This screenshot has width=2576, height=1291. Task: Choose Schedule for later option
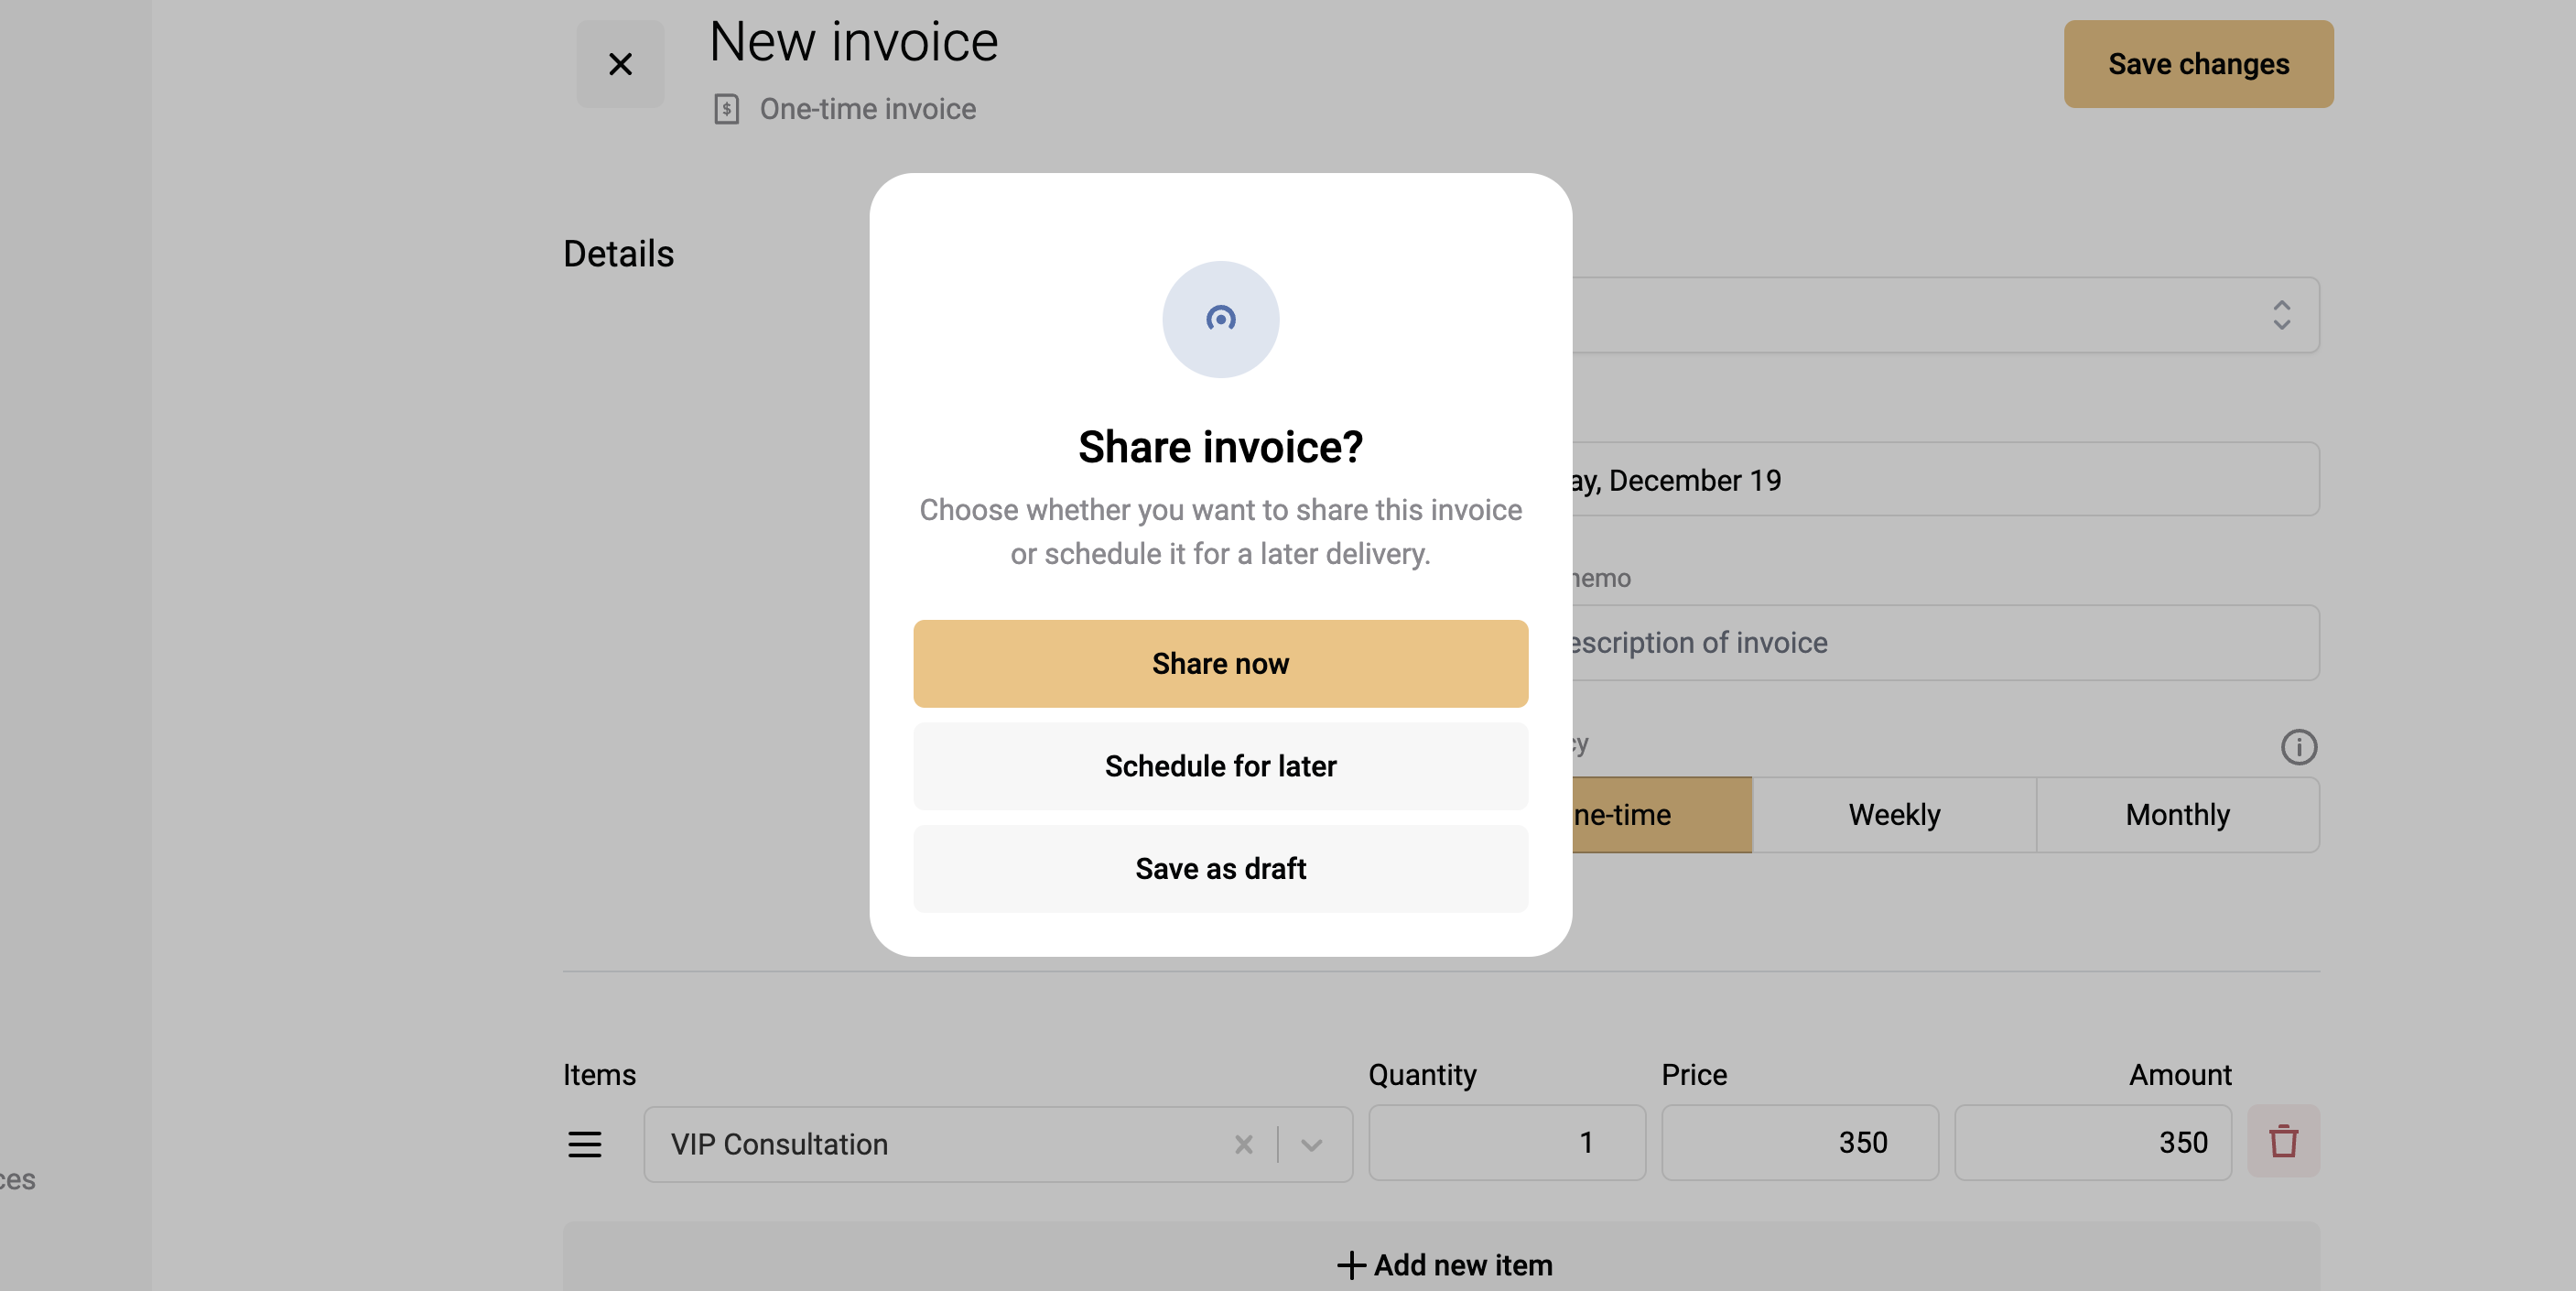1220,766
